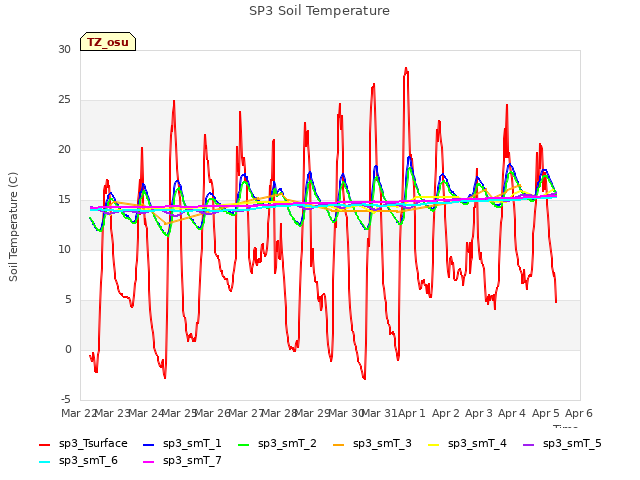The width and height of the screenshot is (640, 480).
Task: Click the Apr 4 x-axis date label
Action: pos(512,413)
